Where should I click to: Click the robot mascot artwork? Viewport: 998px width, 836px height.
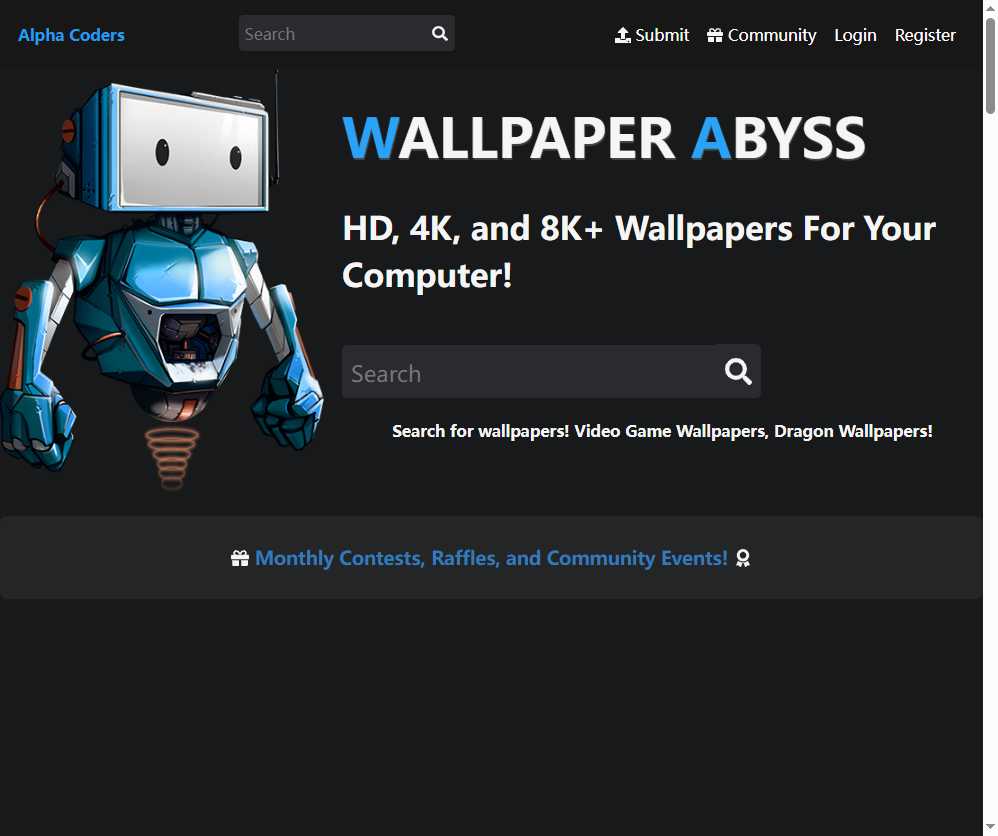pos(165,280)
